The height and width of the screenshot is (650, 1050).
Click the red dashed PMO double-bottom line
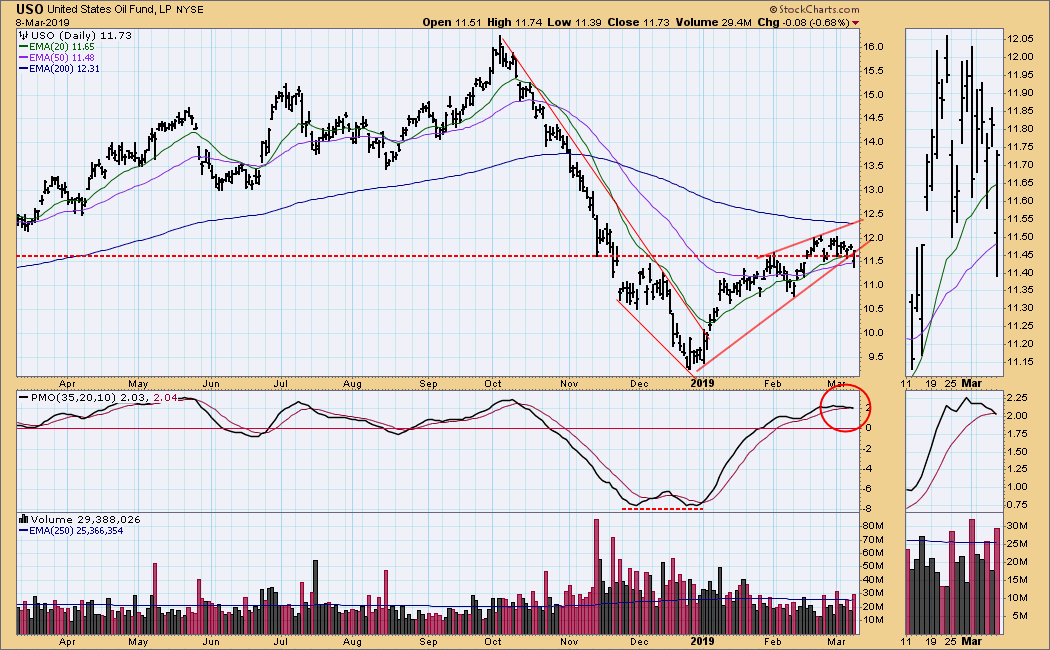coord(662,508)
